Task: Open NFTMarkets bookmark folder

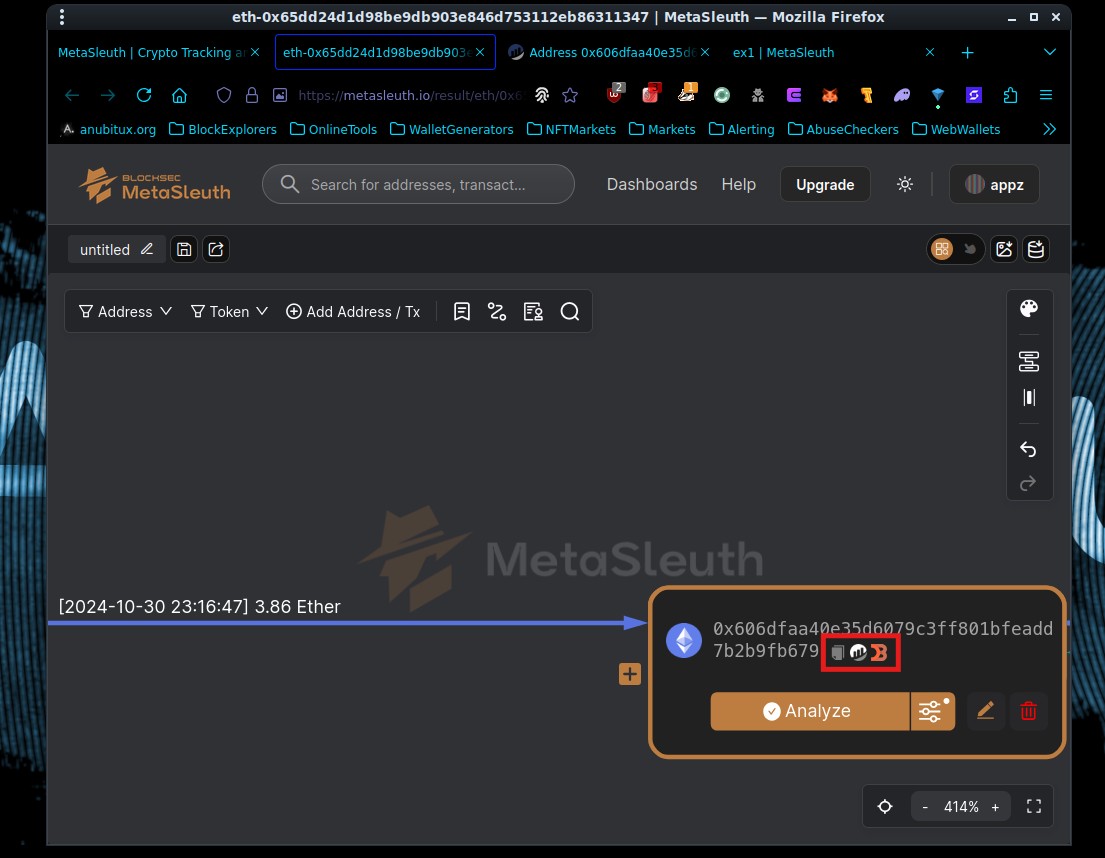Action: [572, 130]
